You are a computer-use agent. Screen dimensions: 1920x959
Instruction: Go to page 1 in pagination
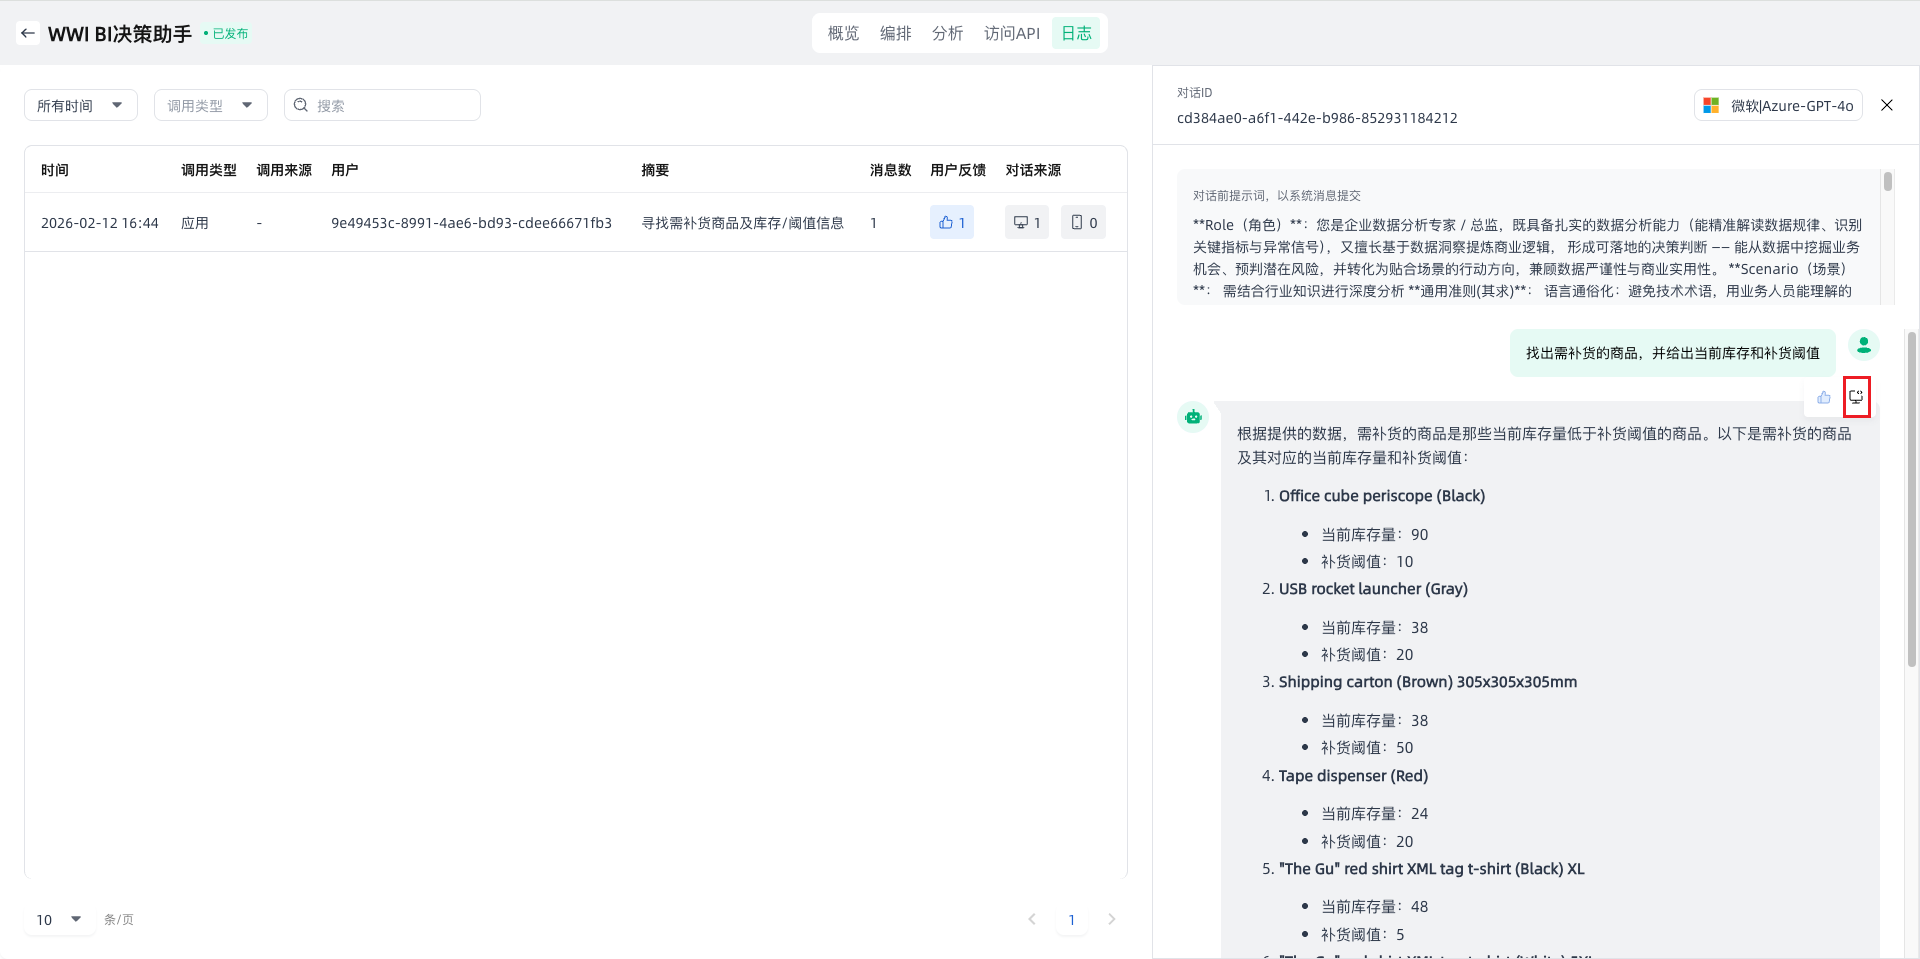click(x=1071, y=919)
